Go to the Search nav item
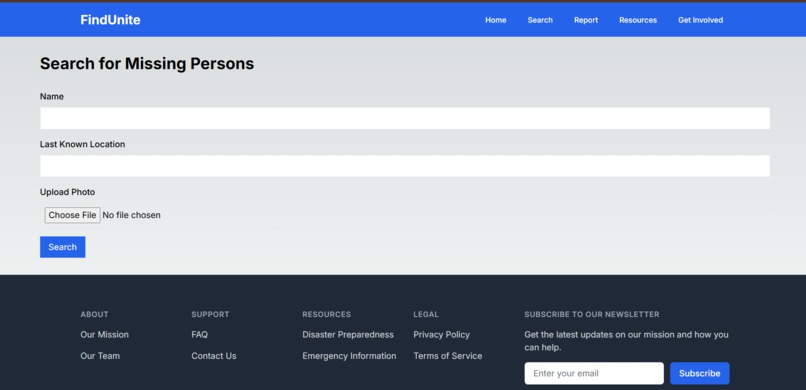Viewport: 806px width, 390px height. point(540,20)
